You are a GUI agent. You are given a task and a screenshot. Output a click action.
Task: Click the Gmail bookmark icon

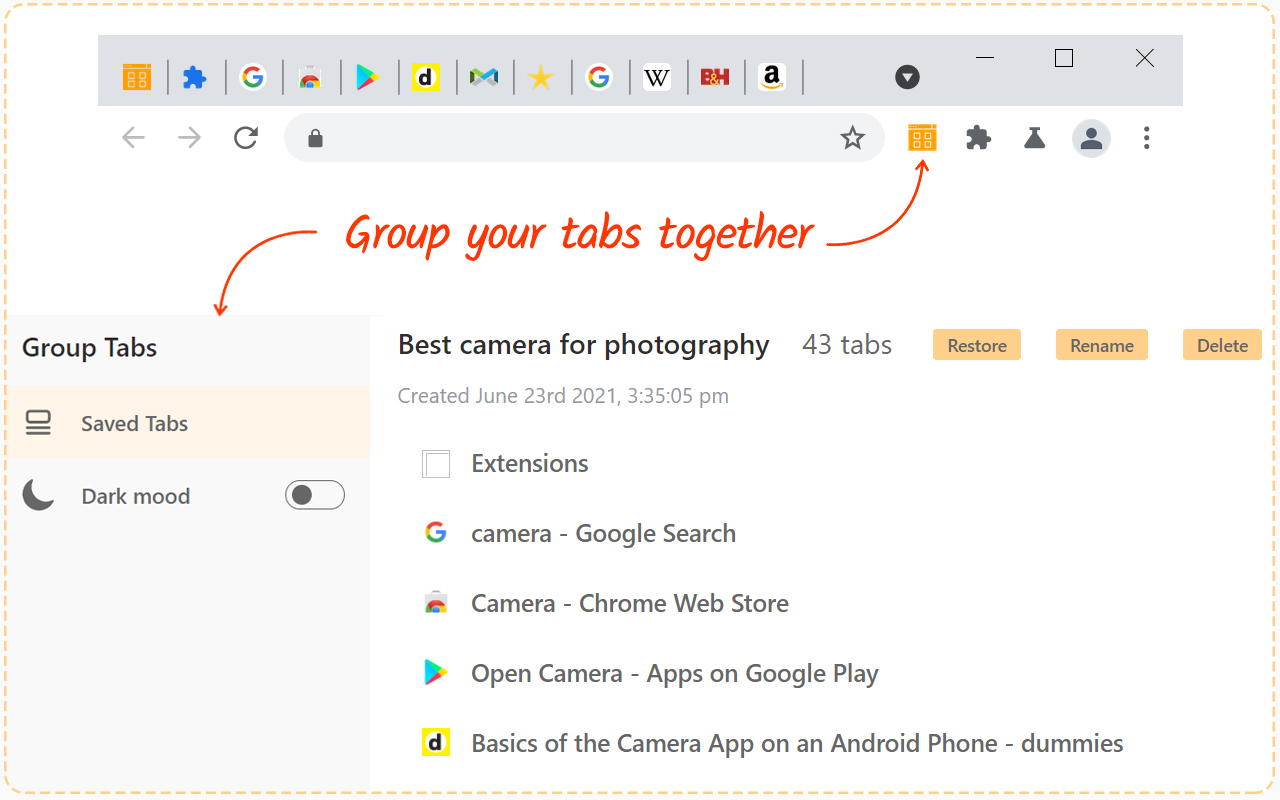tap(484, 76)
